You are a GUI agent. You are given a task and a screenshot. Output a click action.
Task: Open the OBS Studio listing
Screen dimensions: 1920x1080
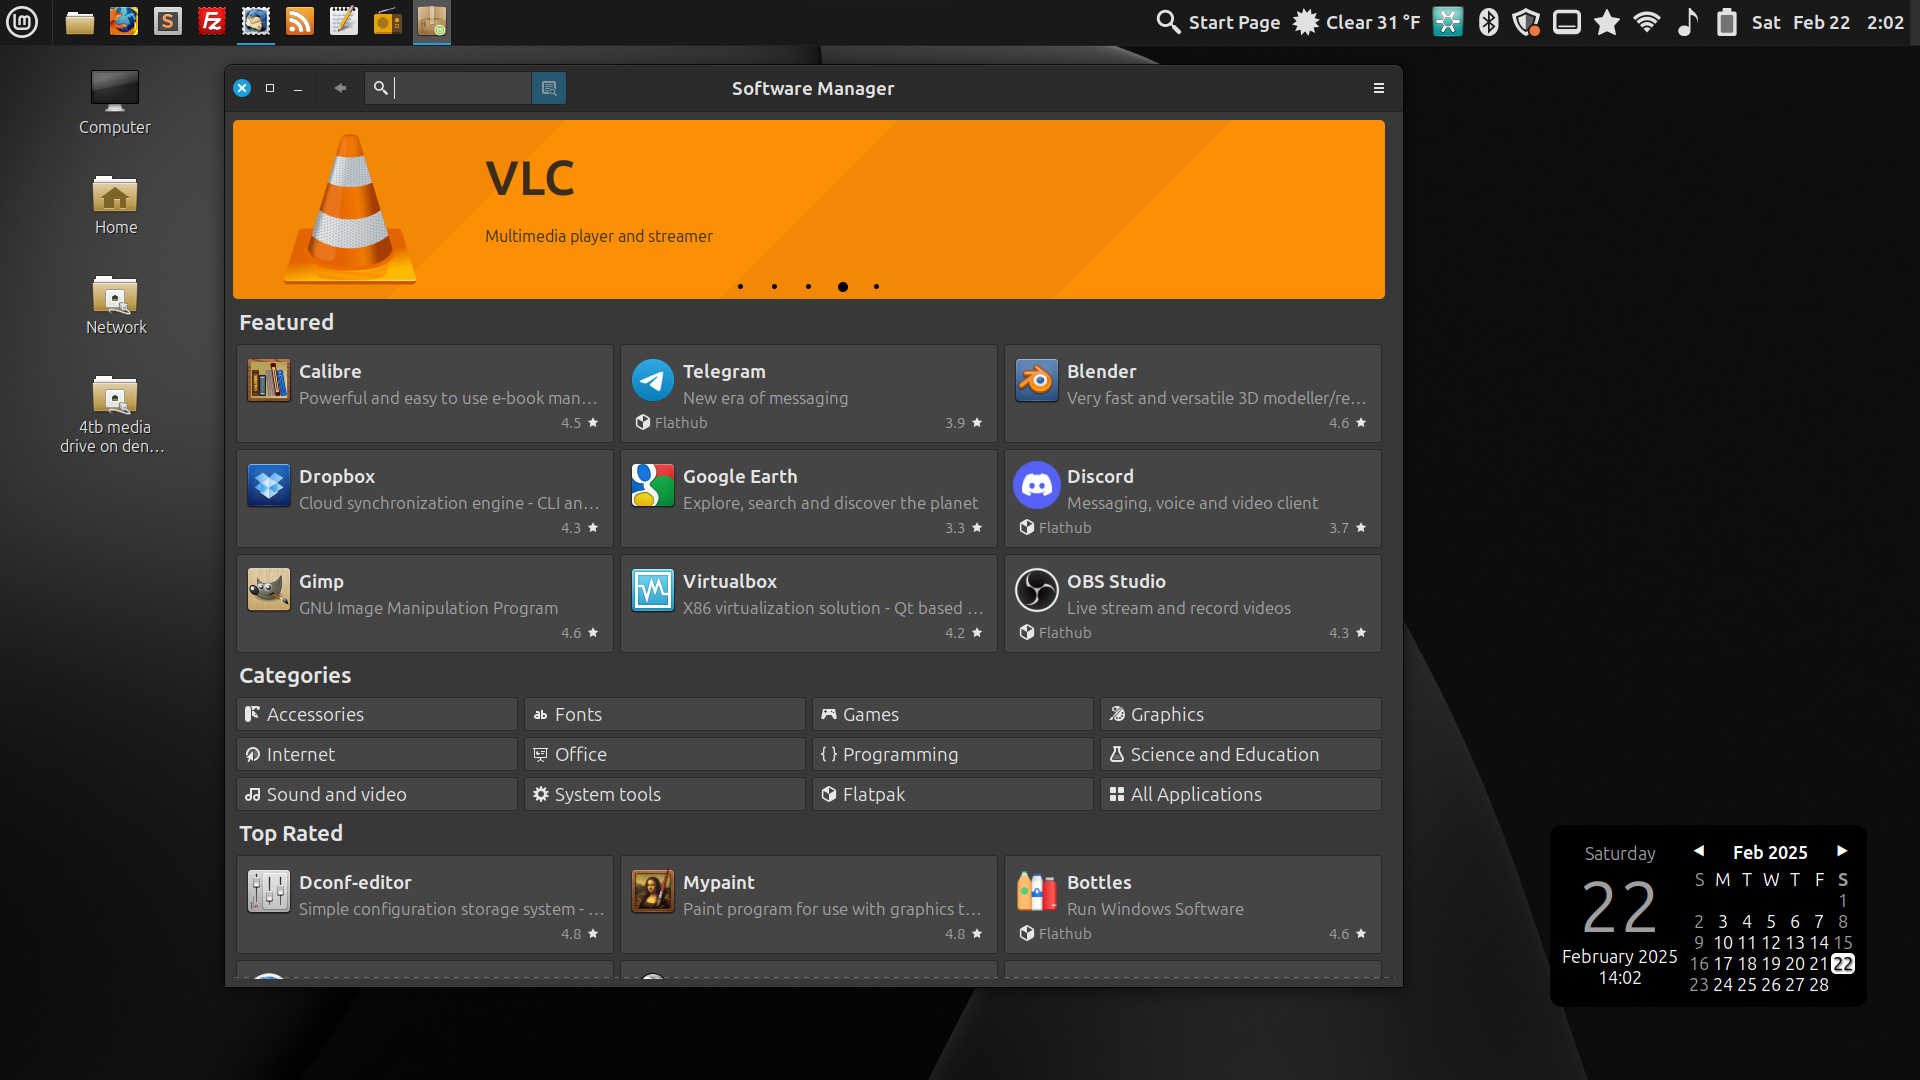pyautogui.click(x=1192, y=603)
